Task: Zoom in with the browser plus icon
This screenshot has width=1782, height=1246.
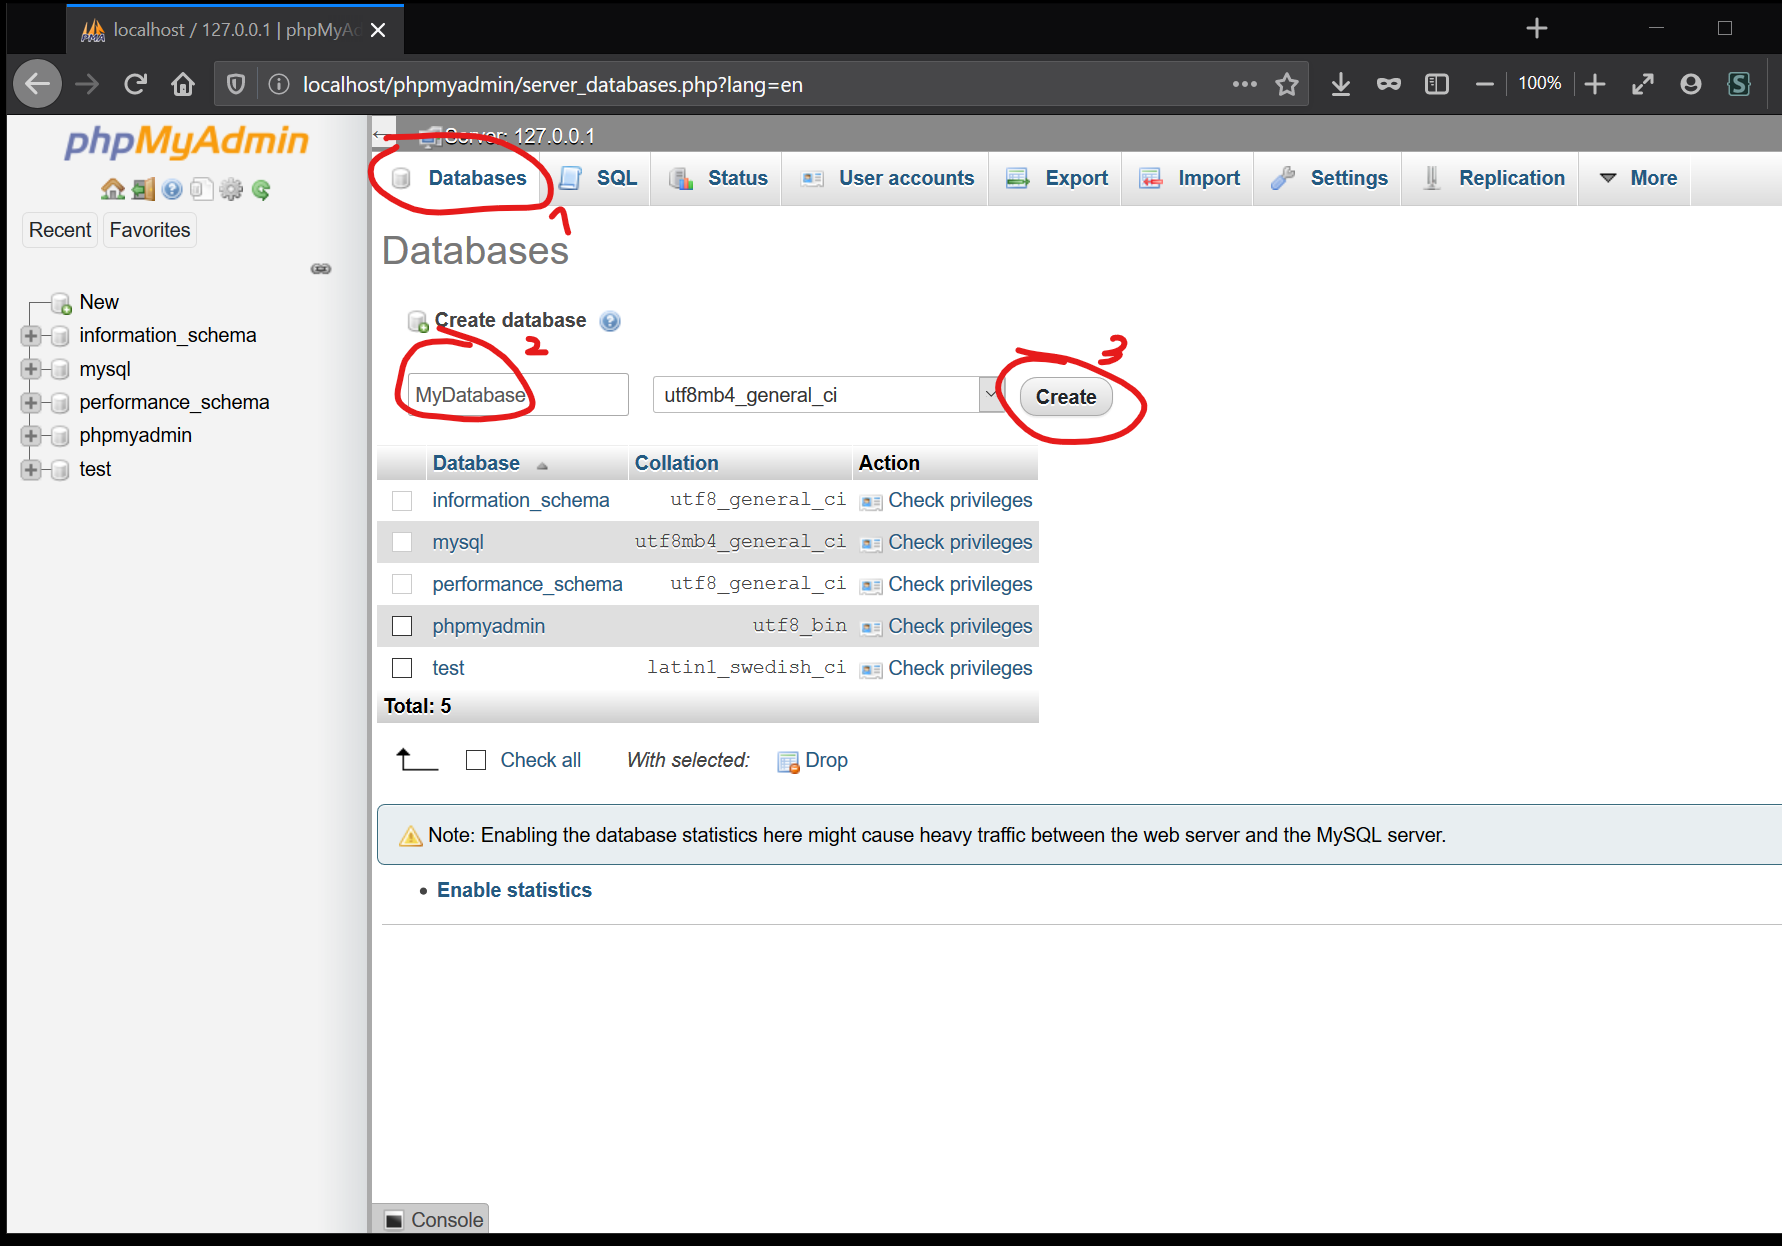Action: pos(1595,84)
